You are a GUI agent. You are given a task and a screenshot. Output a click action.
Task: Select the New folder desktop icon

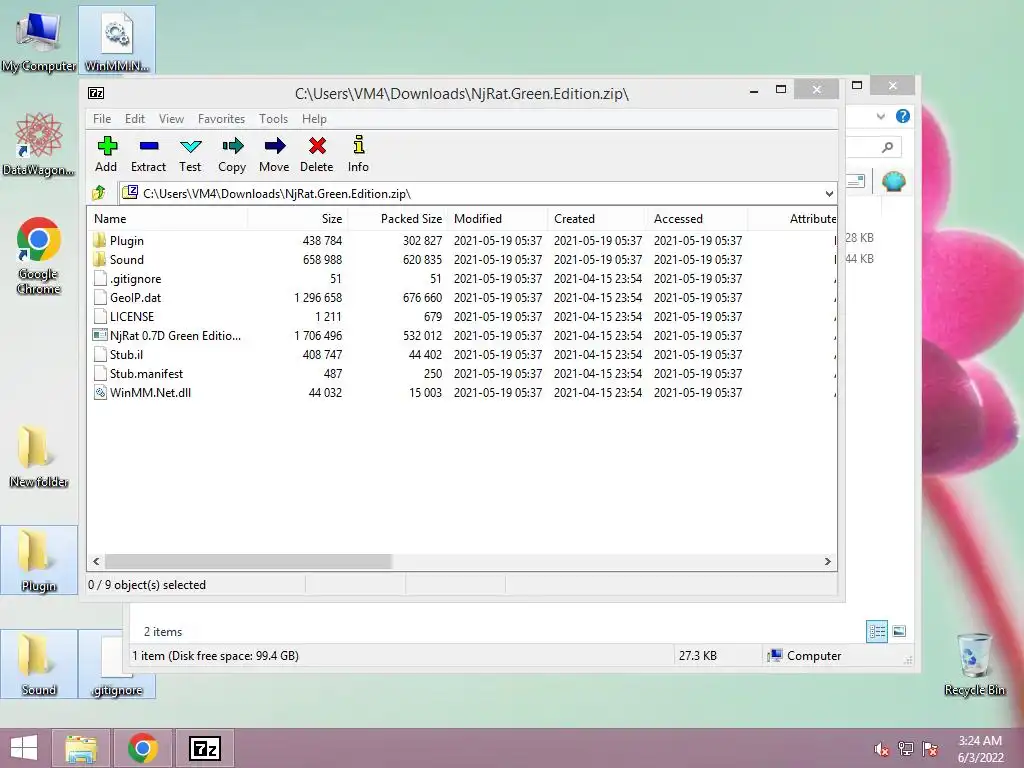(39, 456)
